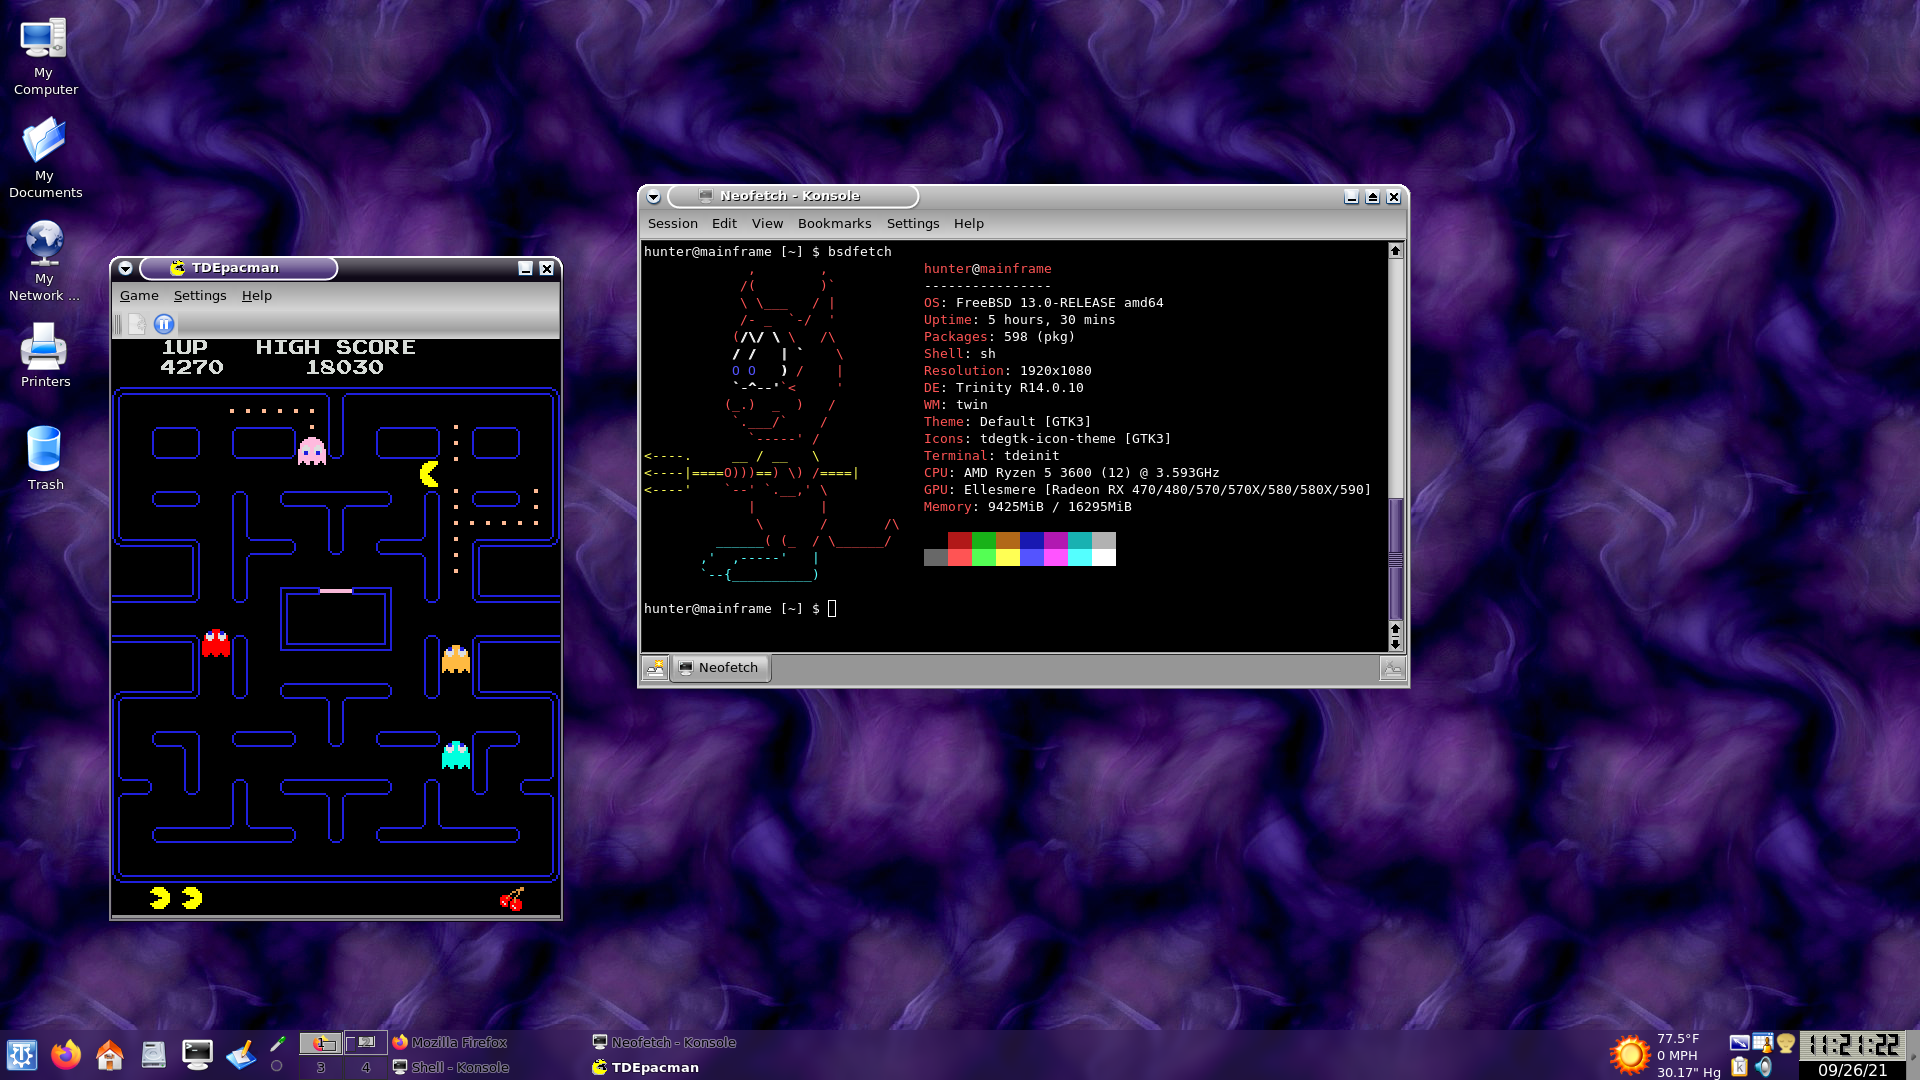This screenshot has width=1920, height=1080.
Task: Open the Help menu in TDEpacman
Action: (x=256, y=295)
